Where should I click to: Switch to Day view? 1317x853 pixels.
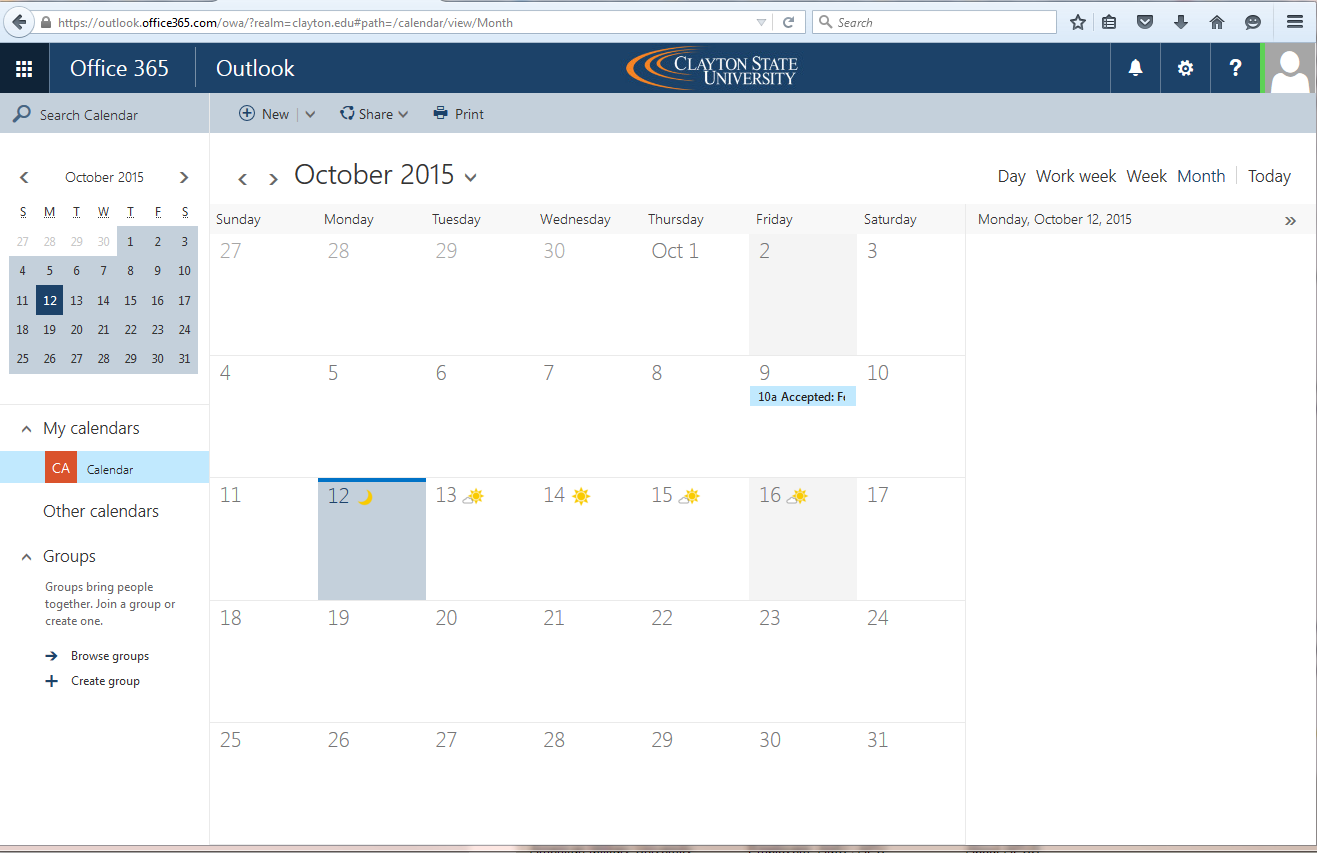pos(1011,176)
